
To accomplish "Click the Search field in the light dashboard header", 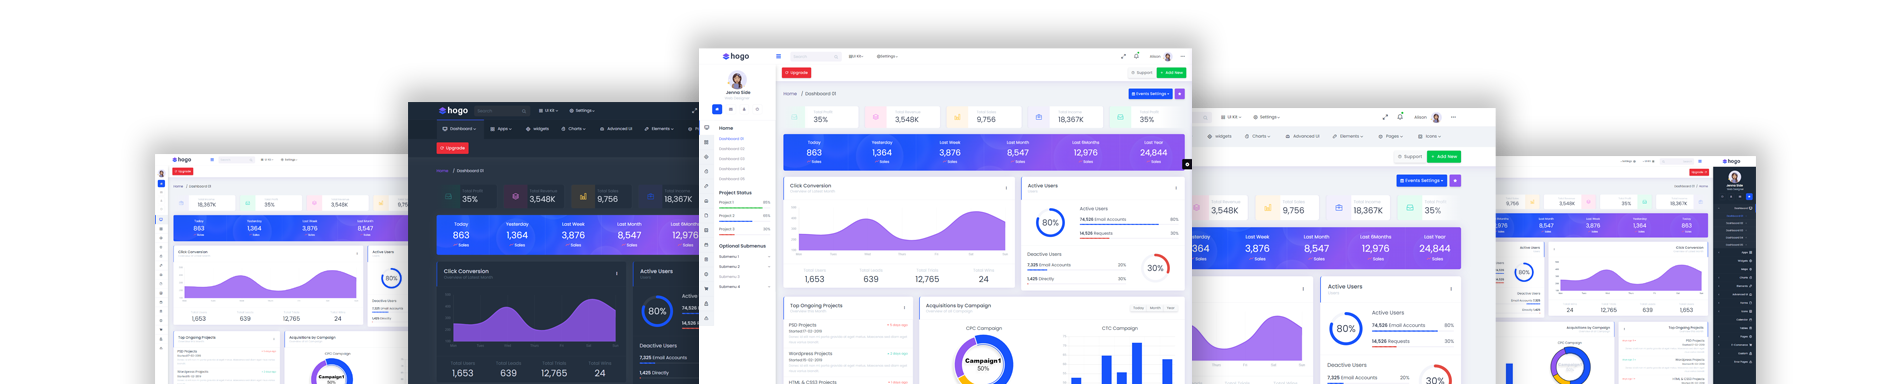I will (x=815, y=56).
